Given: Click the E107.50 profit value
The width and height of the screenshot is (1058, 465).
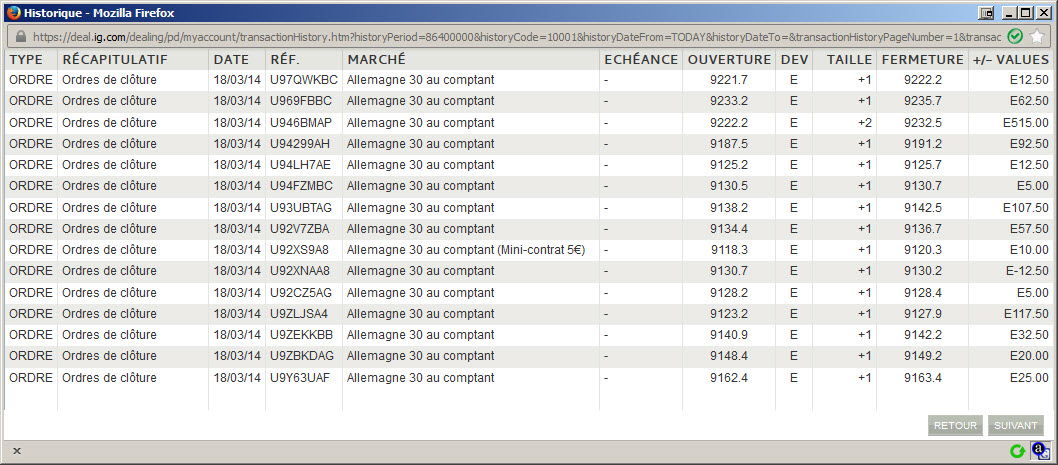Looking at the screenshot, I should [x=1026, y=207].
